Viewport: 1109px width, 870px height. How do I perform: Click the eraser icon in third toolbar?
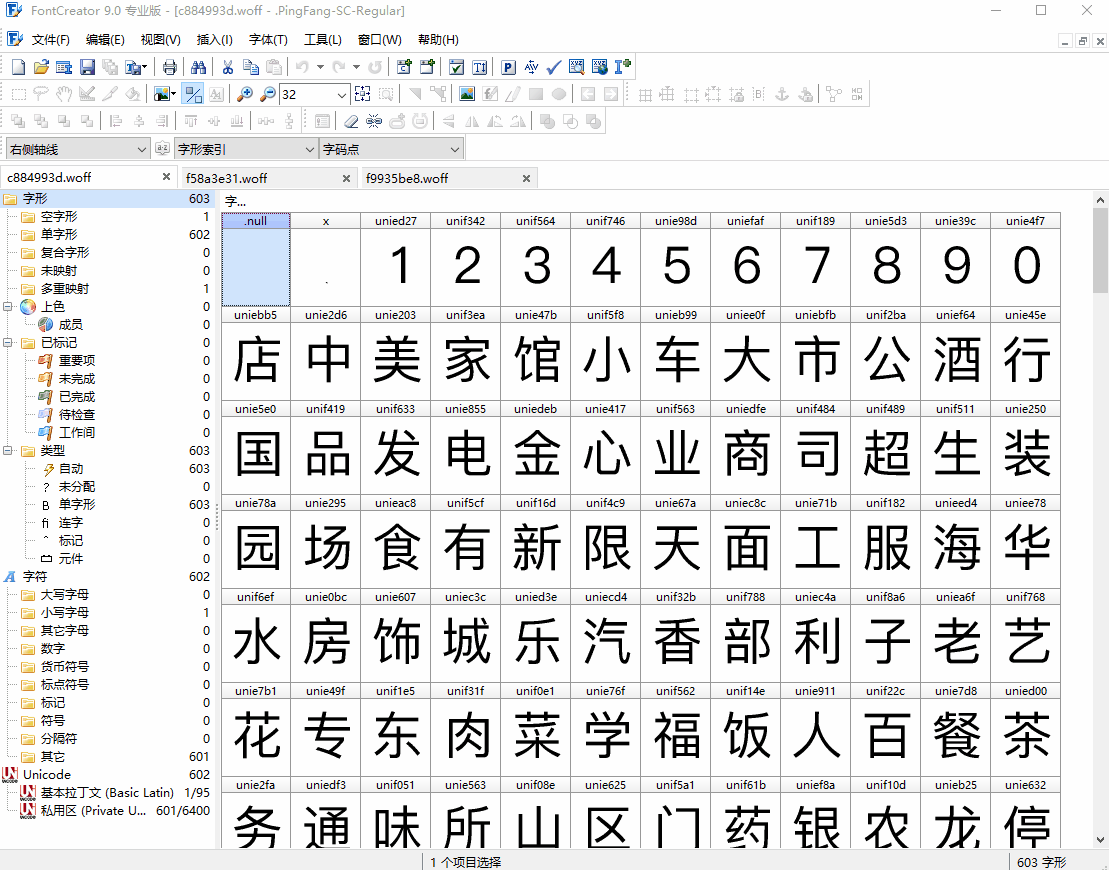point(351,122)
